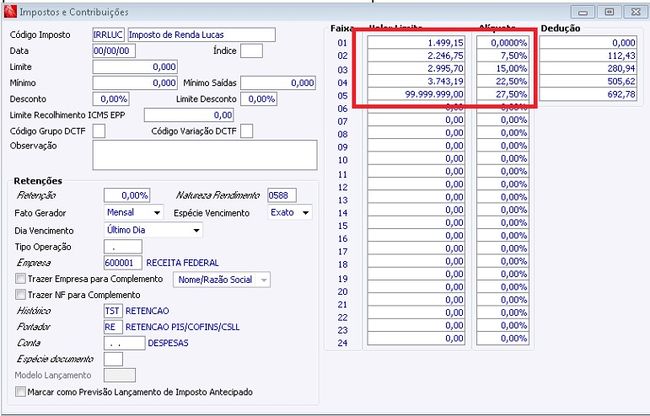Open the Fato Gerador dropdown
Image resolution: width=650 pixels, height=416 pixels.
point(133,213)
